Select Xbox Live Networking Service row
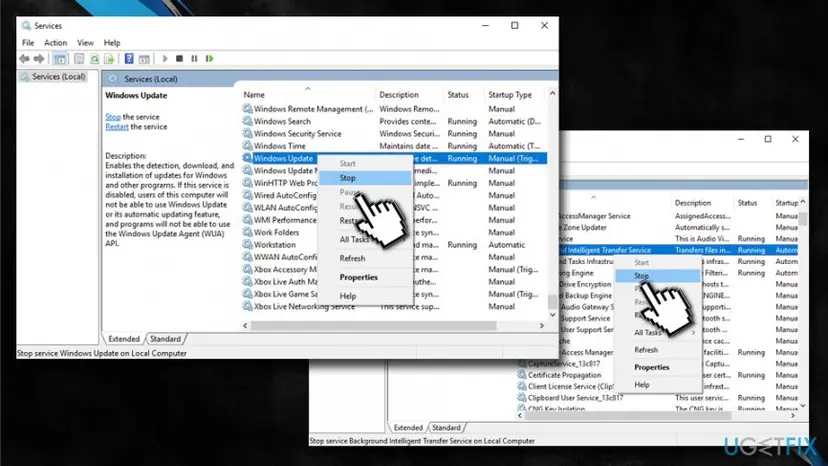 coord(394,306)
